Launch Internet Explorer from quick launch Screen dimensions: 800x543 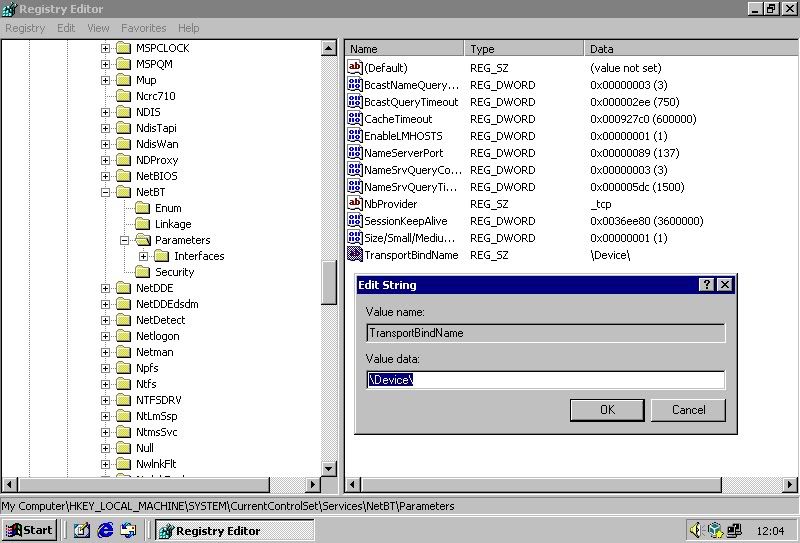pyautogui.click(x=105, y=530)
